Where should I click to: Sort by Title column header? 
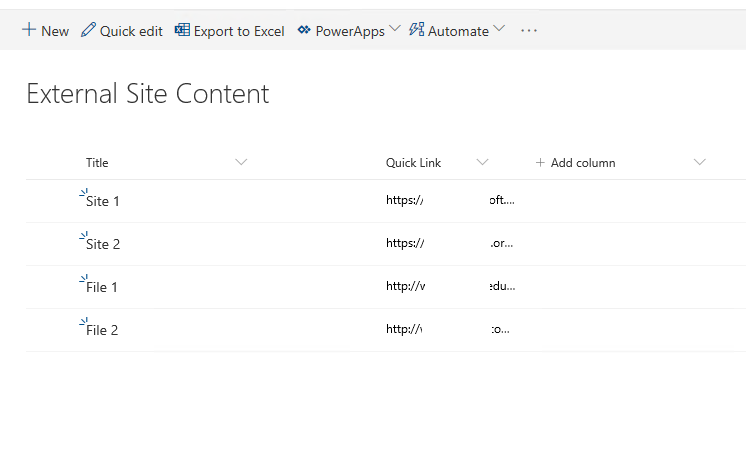coord(97,163)
